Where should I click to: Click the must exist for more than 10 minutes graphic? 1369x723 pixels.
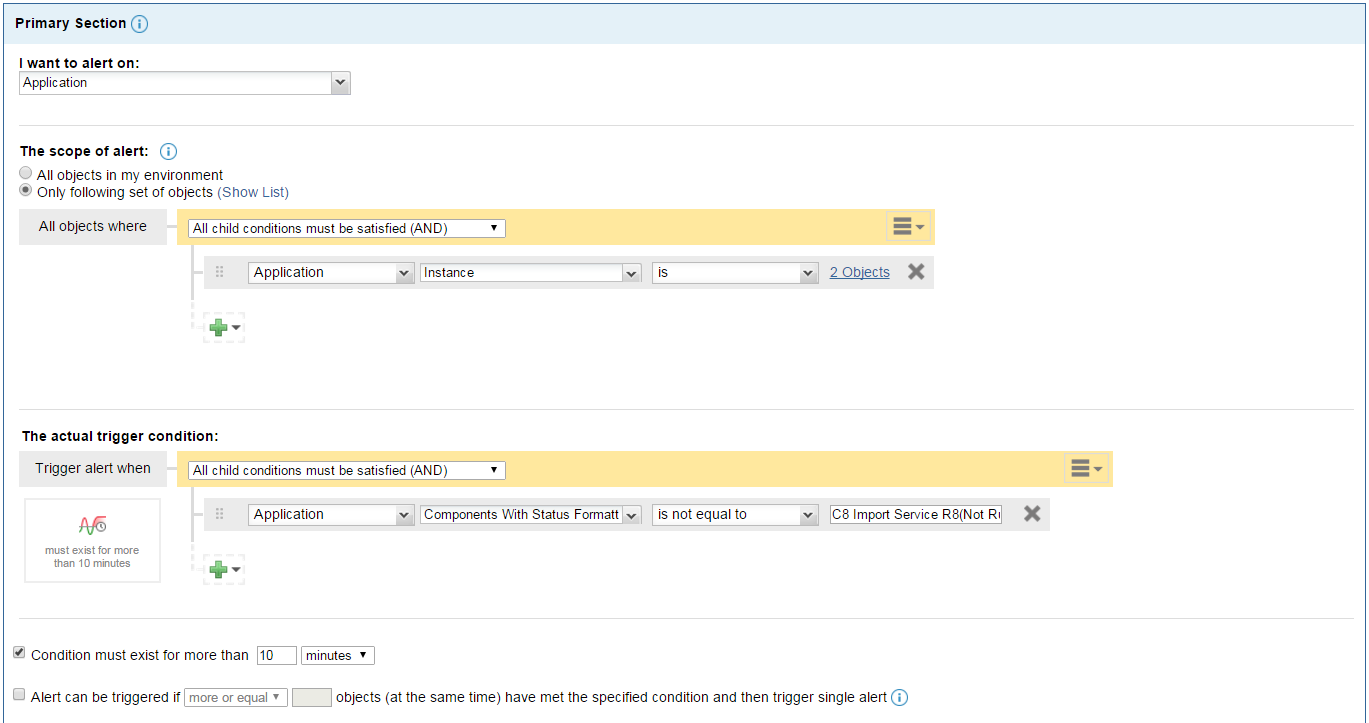click(92, 540)
